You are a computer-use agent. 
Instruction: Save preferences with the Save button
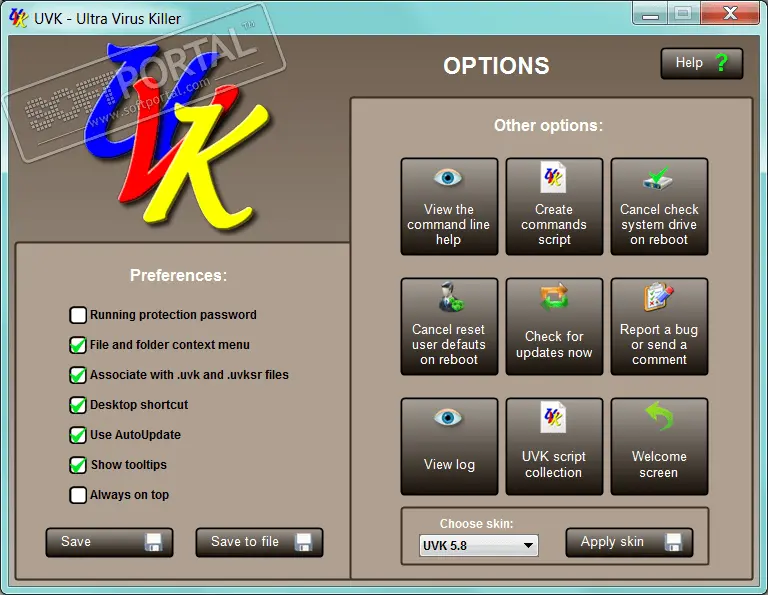pos(109,542)
